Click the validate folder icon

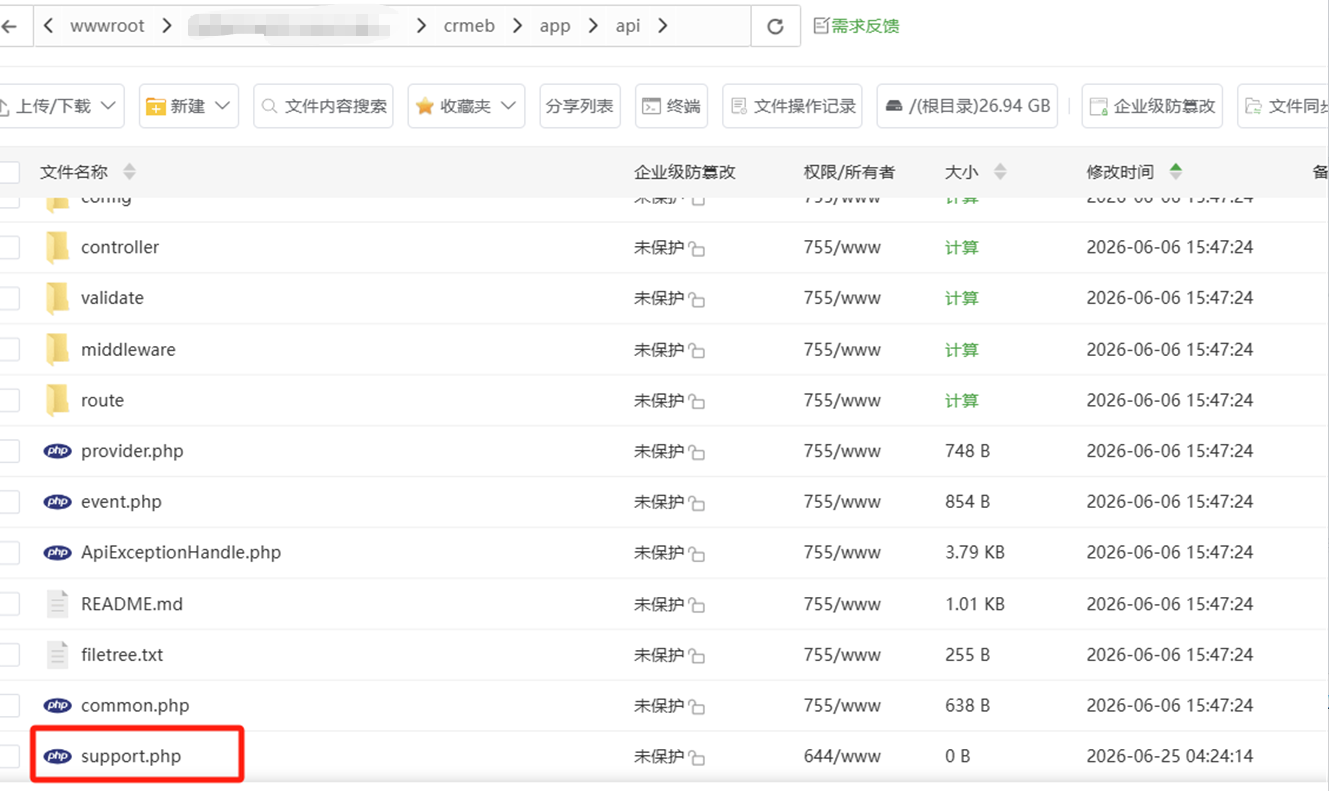(58, 298)
